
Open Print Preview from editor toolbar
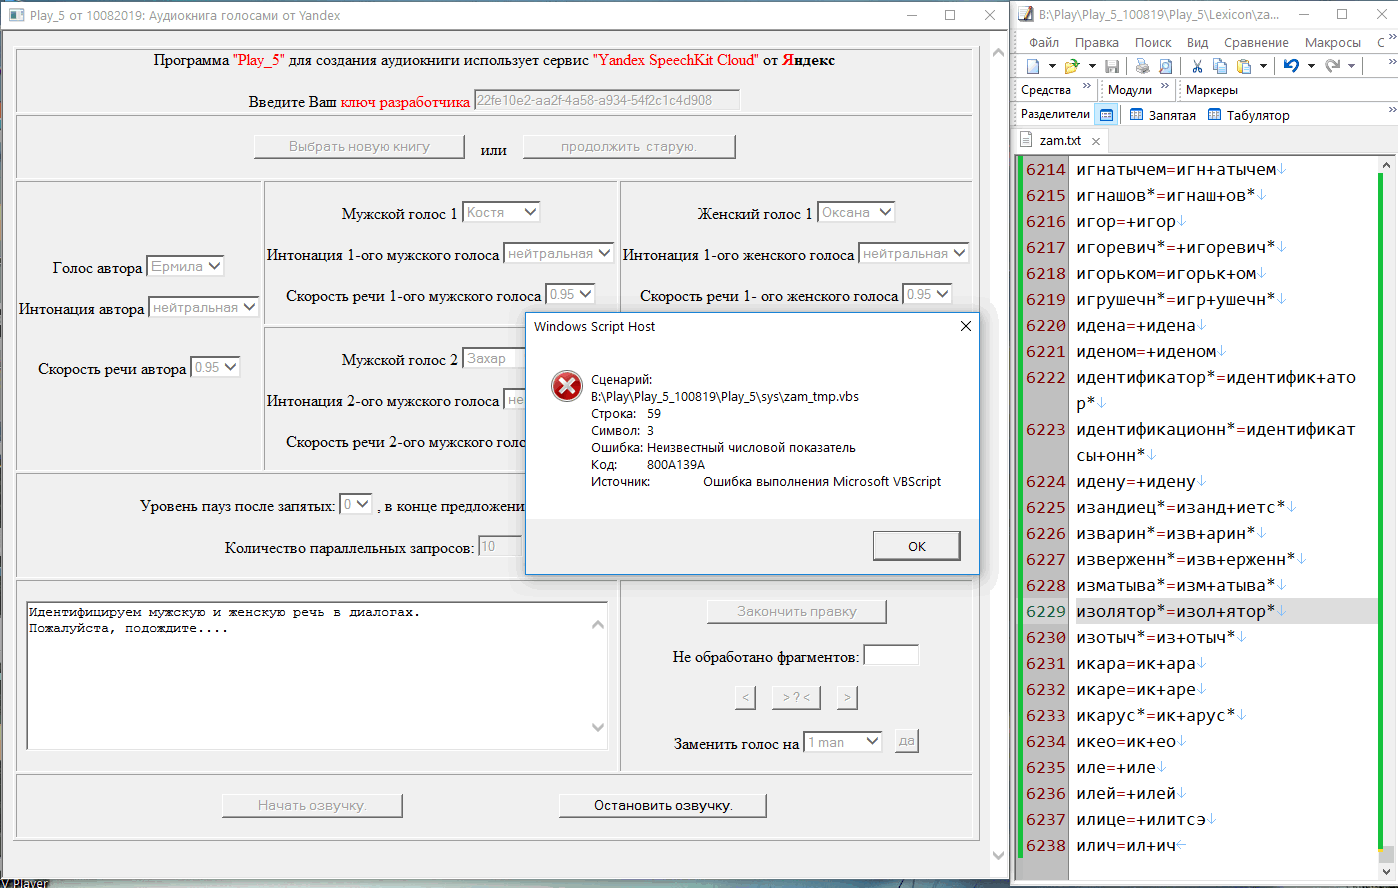(1165, 66)
